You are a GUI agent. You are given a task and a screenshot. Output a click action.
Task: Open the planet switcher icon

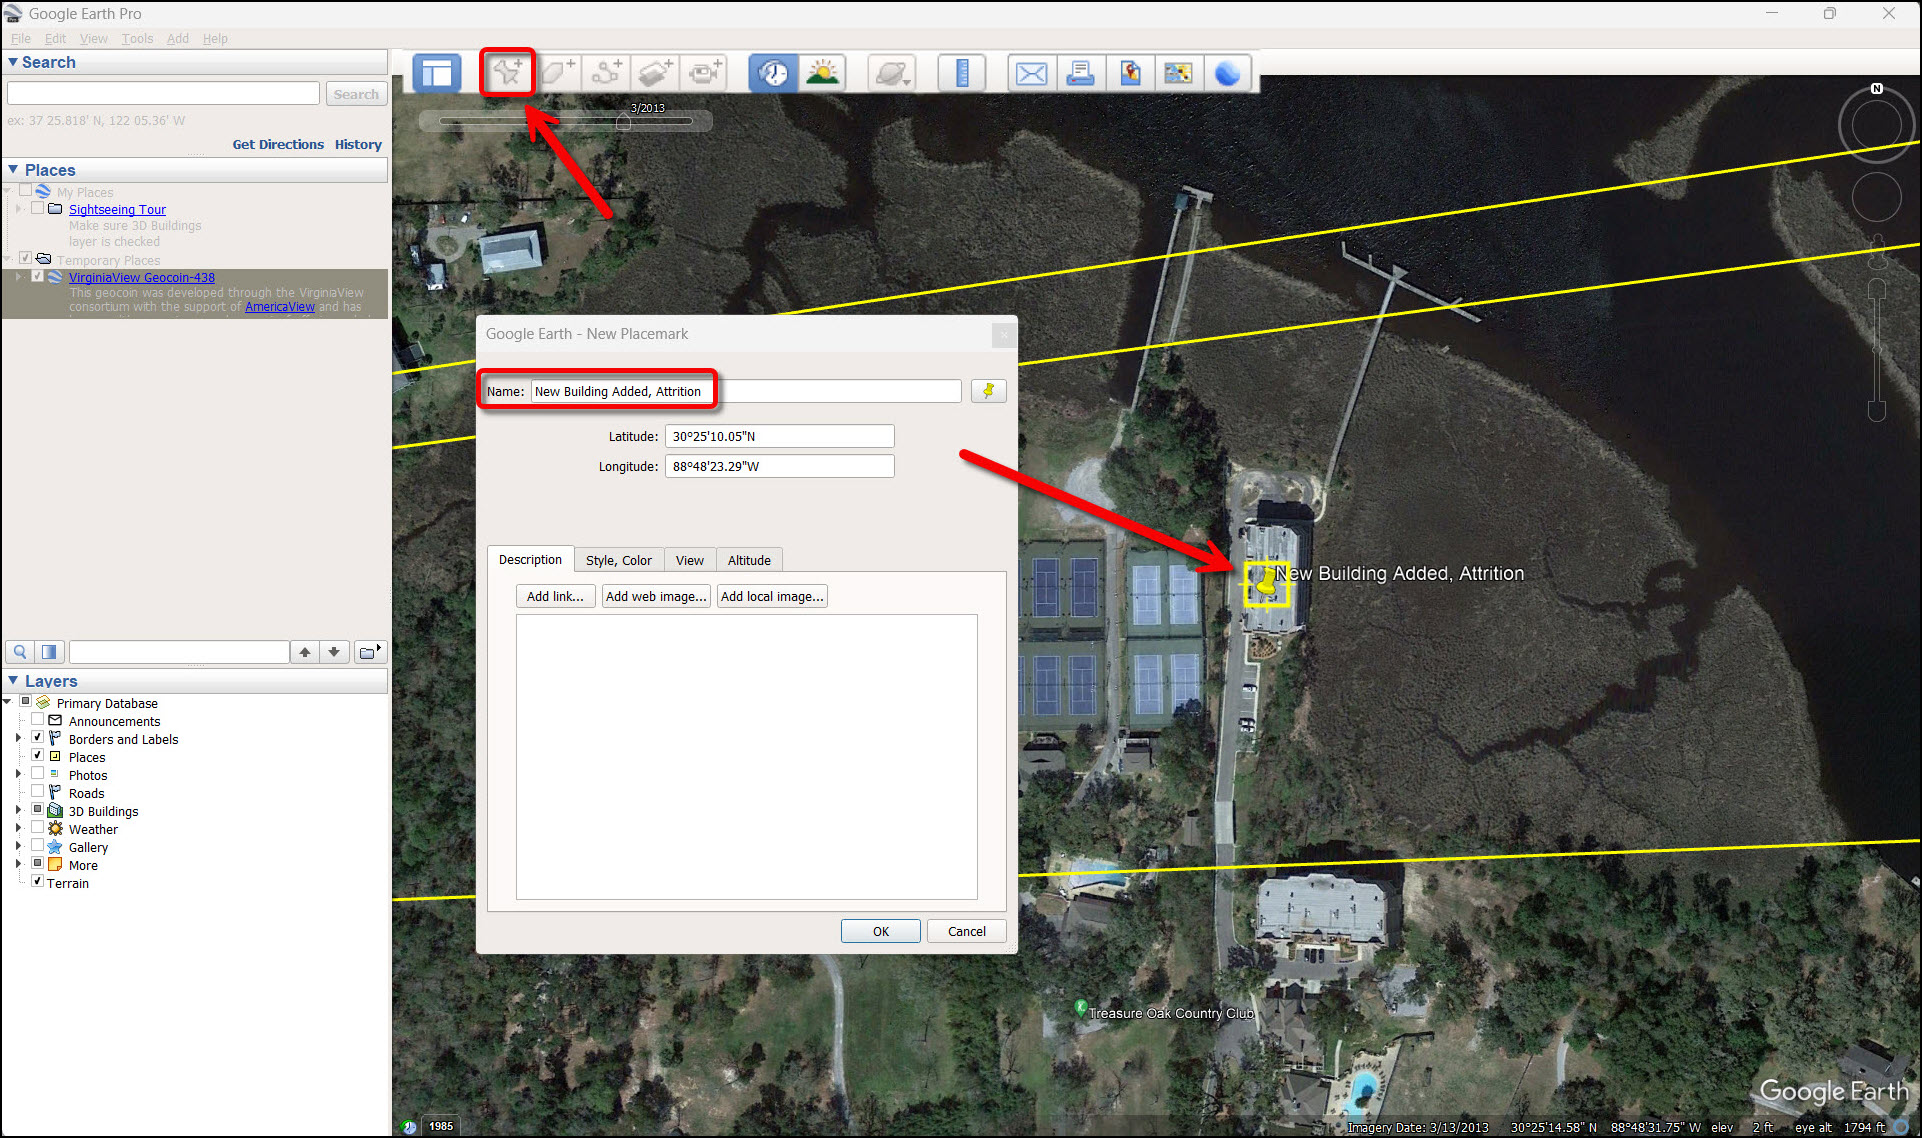[x=891, y=73]
